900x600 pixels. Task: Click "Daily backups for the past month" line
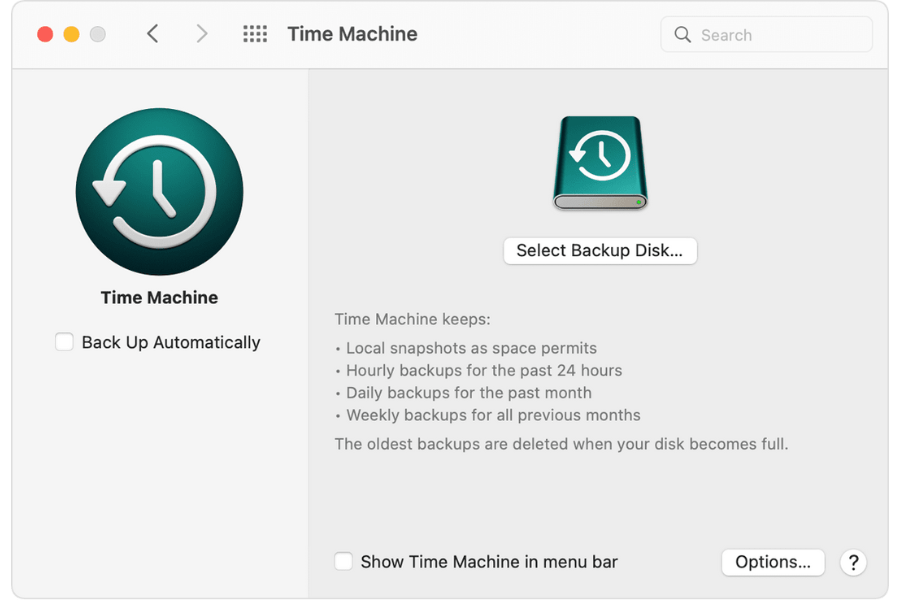(x=468, y=393)
